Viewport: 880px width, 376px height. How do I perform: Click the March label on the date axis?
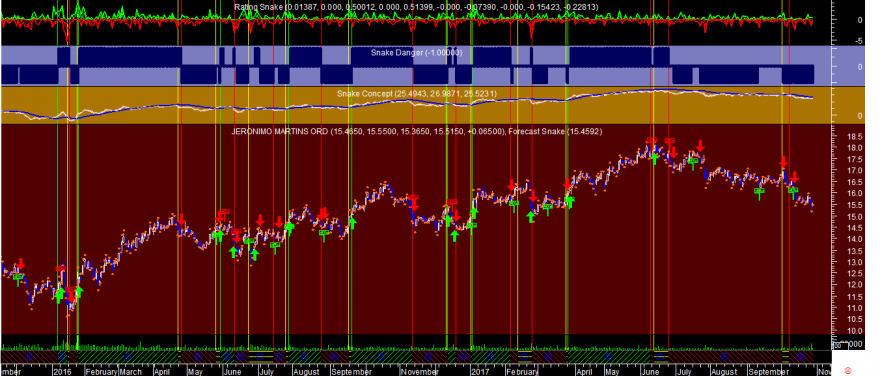[x=130, y=372]
